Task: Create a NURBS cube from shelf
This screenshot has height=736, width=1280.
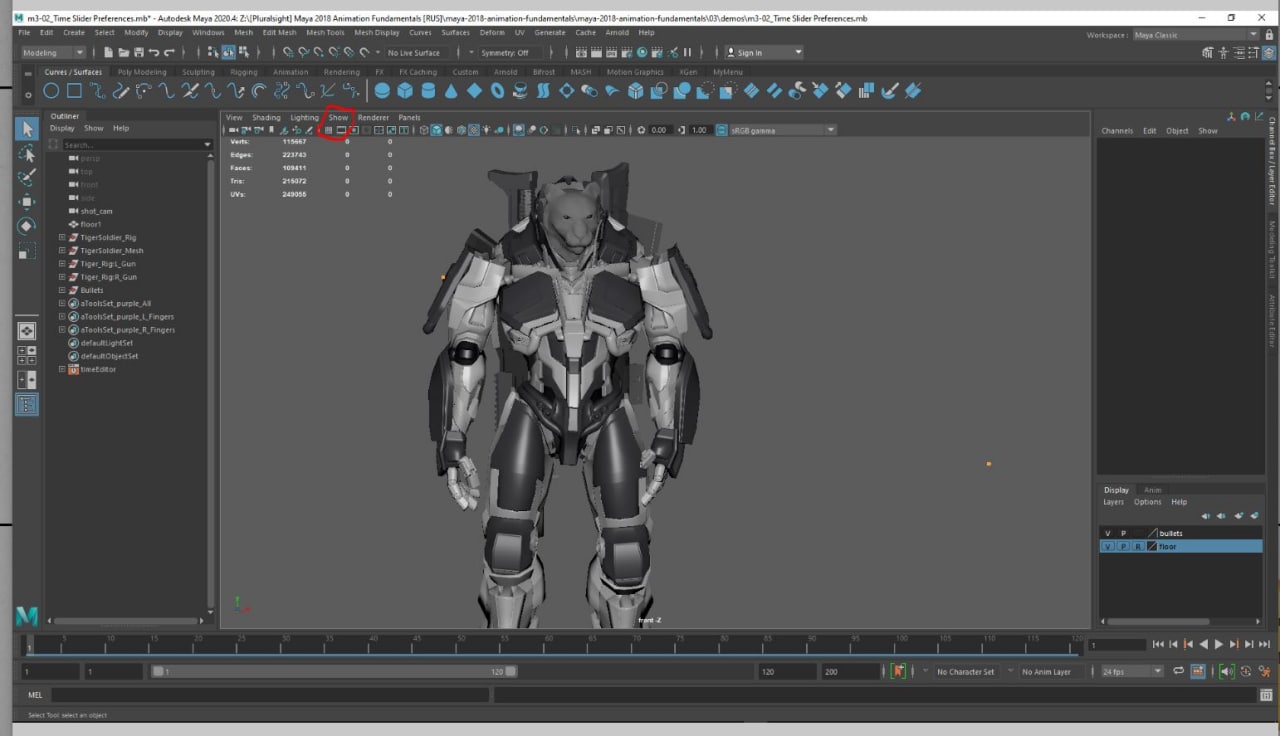Action: pos(405,91)
